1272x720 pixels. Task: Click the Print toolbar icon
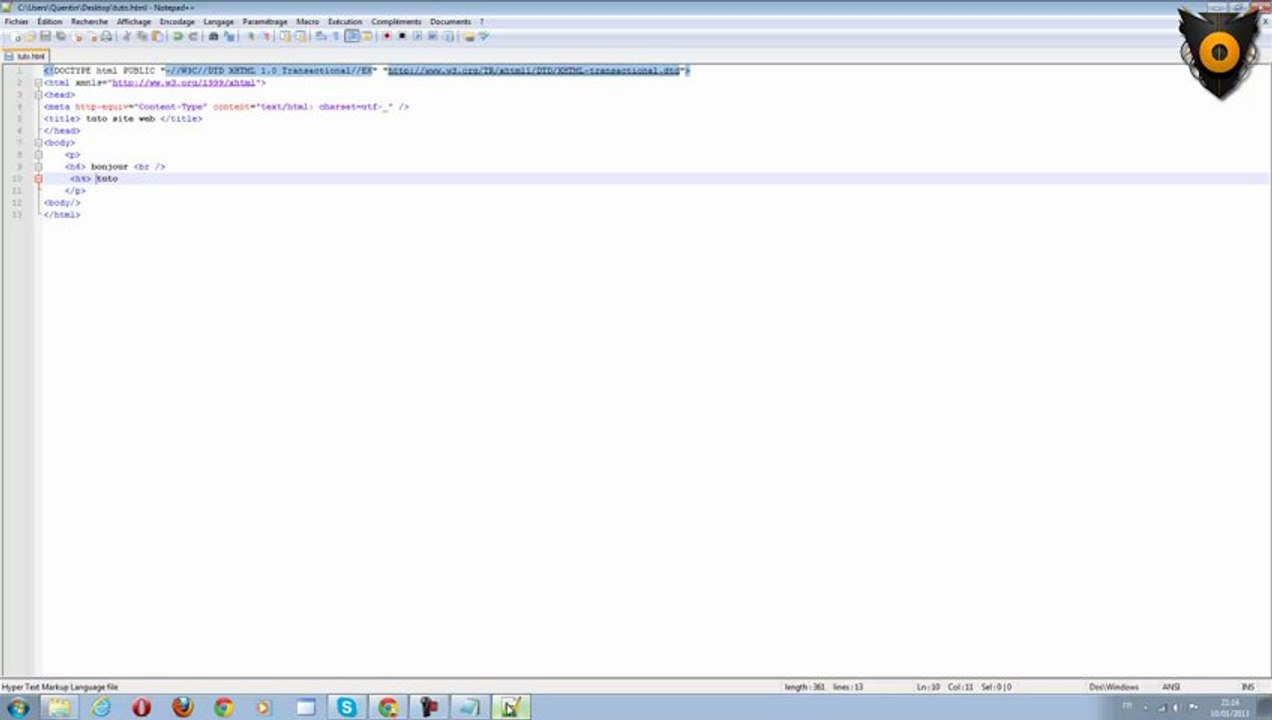click(106, 36)
